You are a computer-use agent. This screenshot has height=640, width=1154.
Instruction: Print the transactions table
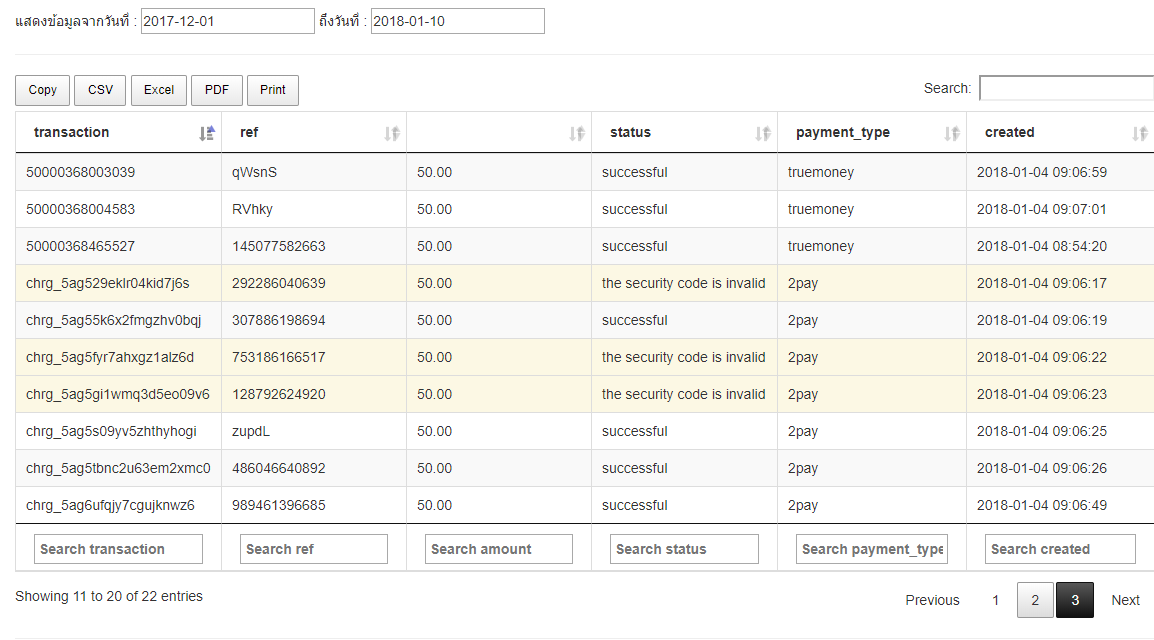273,90
